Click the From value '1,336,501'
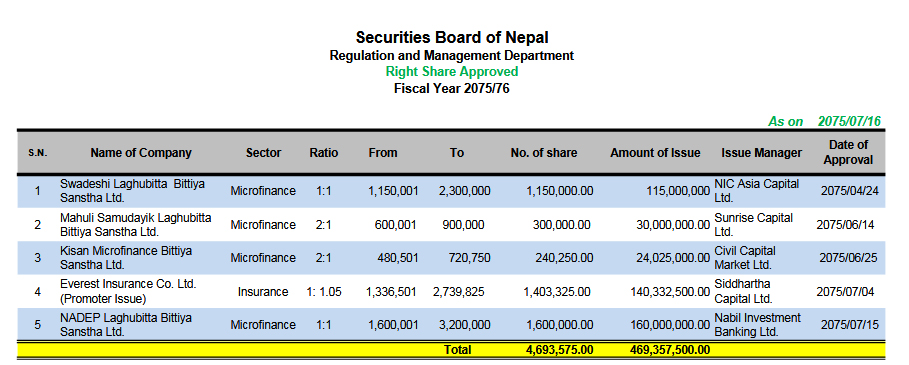The image size is (909, 365). pos(391,292)
